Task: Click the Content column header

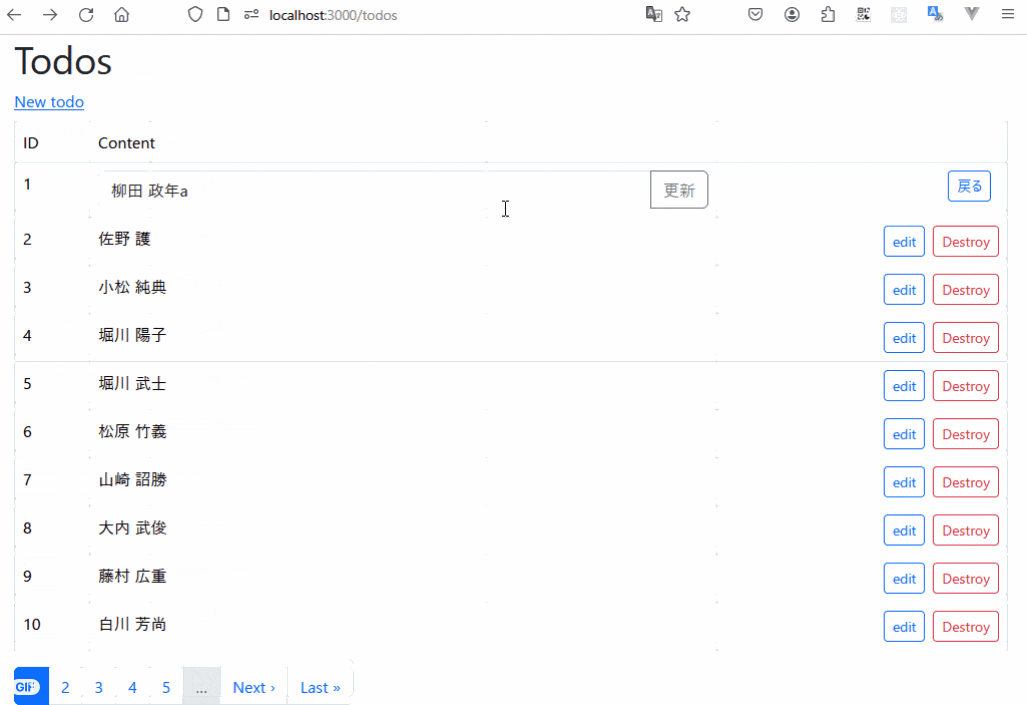Action: point(126,143)
